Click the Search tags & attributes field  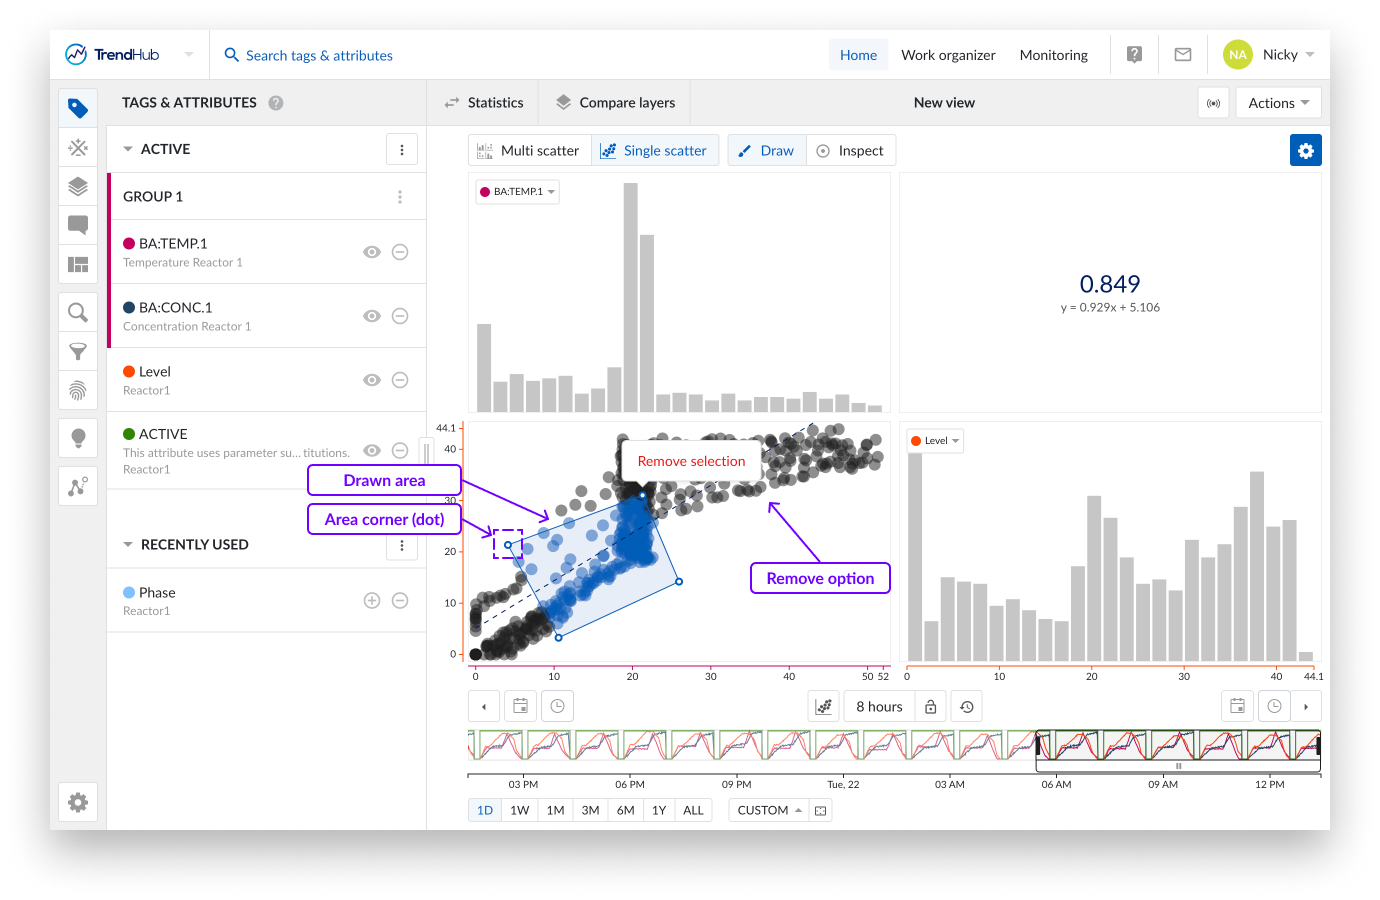tap(319, 56)
